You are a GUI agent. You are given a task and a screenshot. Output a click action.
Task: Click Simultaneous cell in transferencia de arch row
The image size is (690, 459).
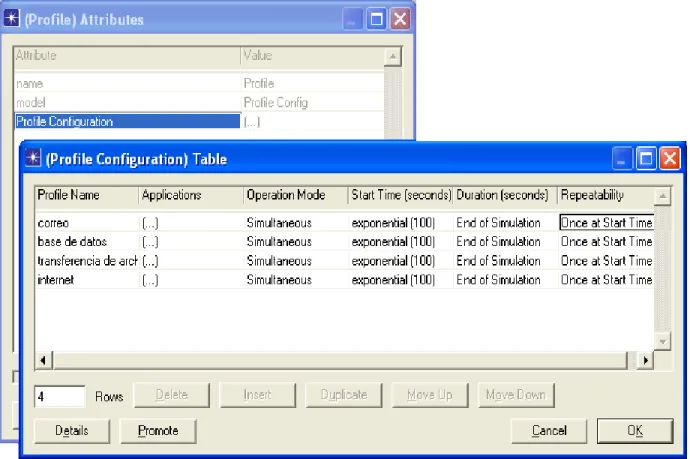296,261
